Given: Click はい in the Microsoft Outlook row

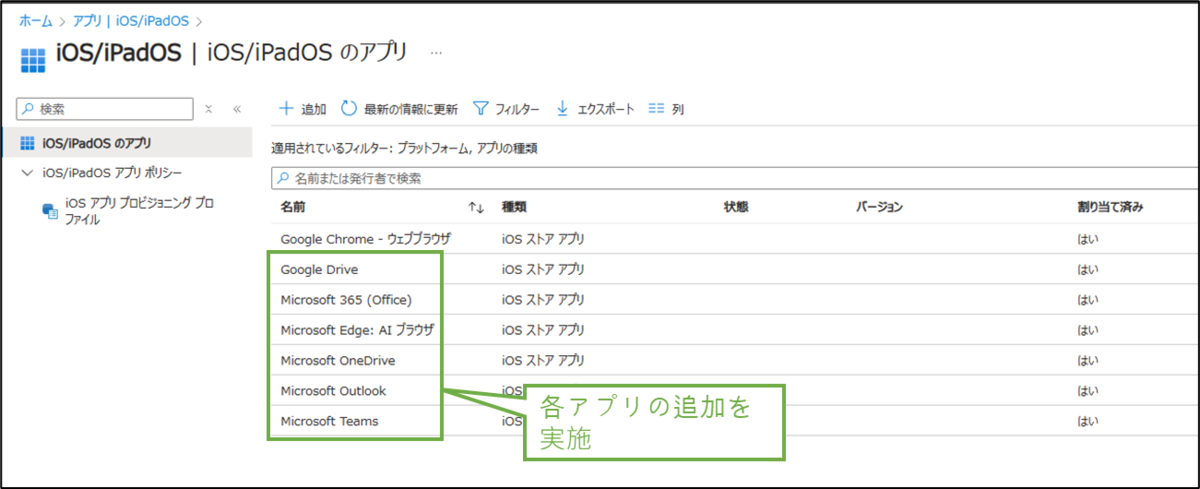Looking at the screenshot, I should [x=1087, y=391].
